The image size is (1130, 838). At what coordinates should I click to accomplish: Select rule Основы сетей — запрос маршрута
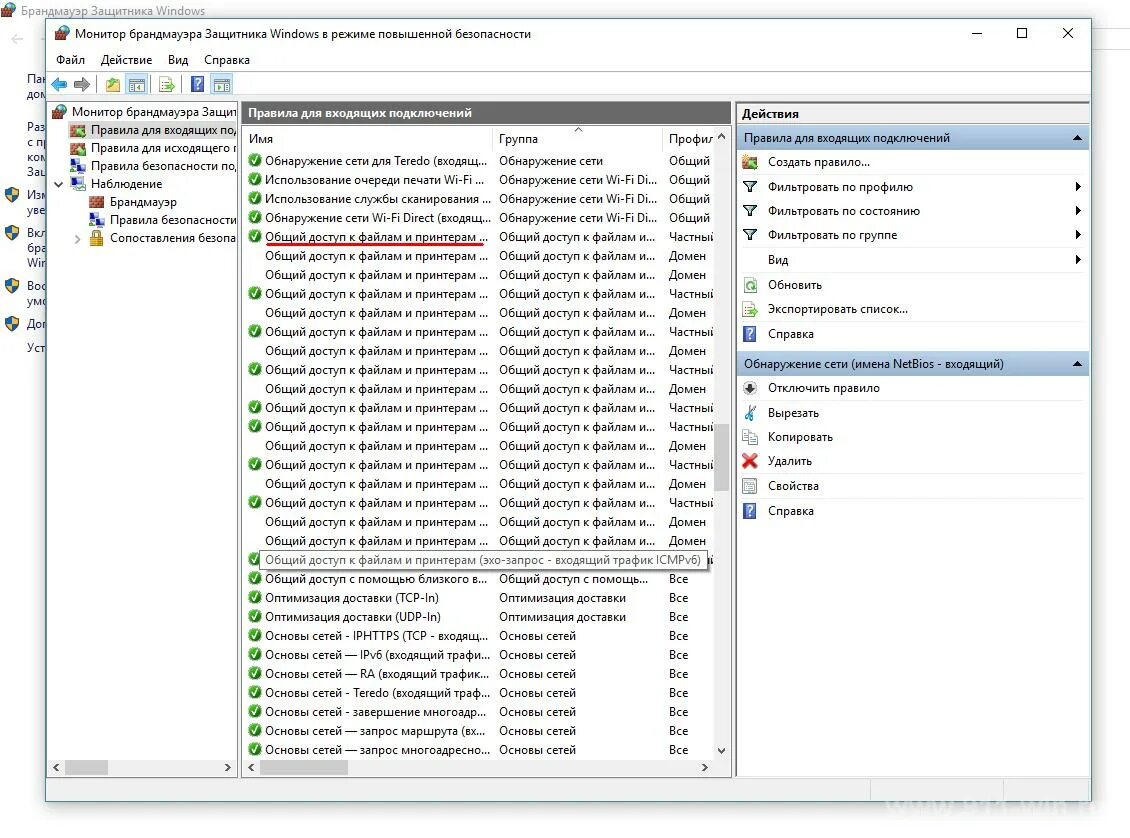(x=375, y=731)
